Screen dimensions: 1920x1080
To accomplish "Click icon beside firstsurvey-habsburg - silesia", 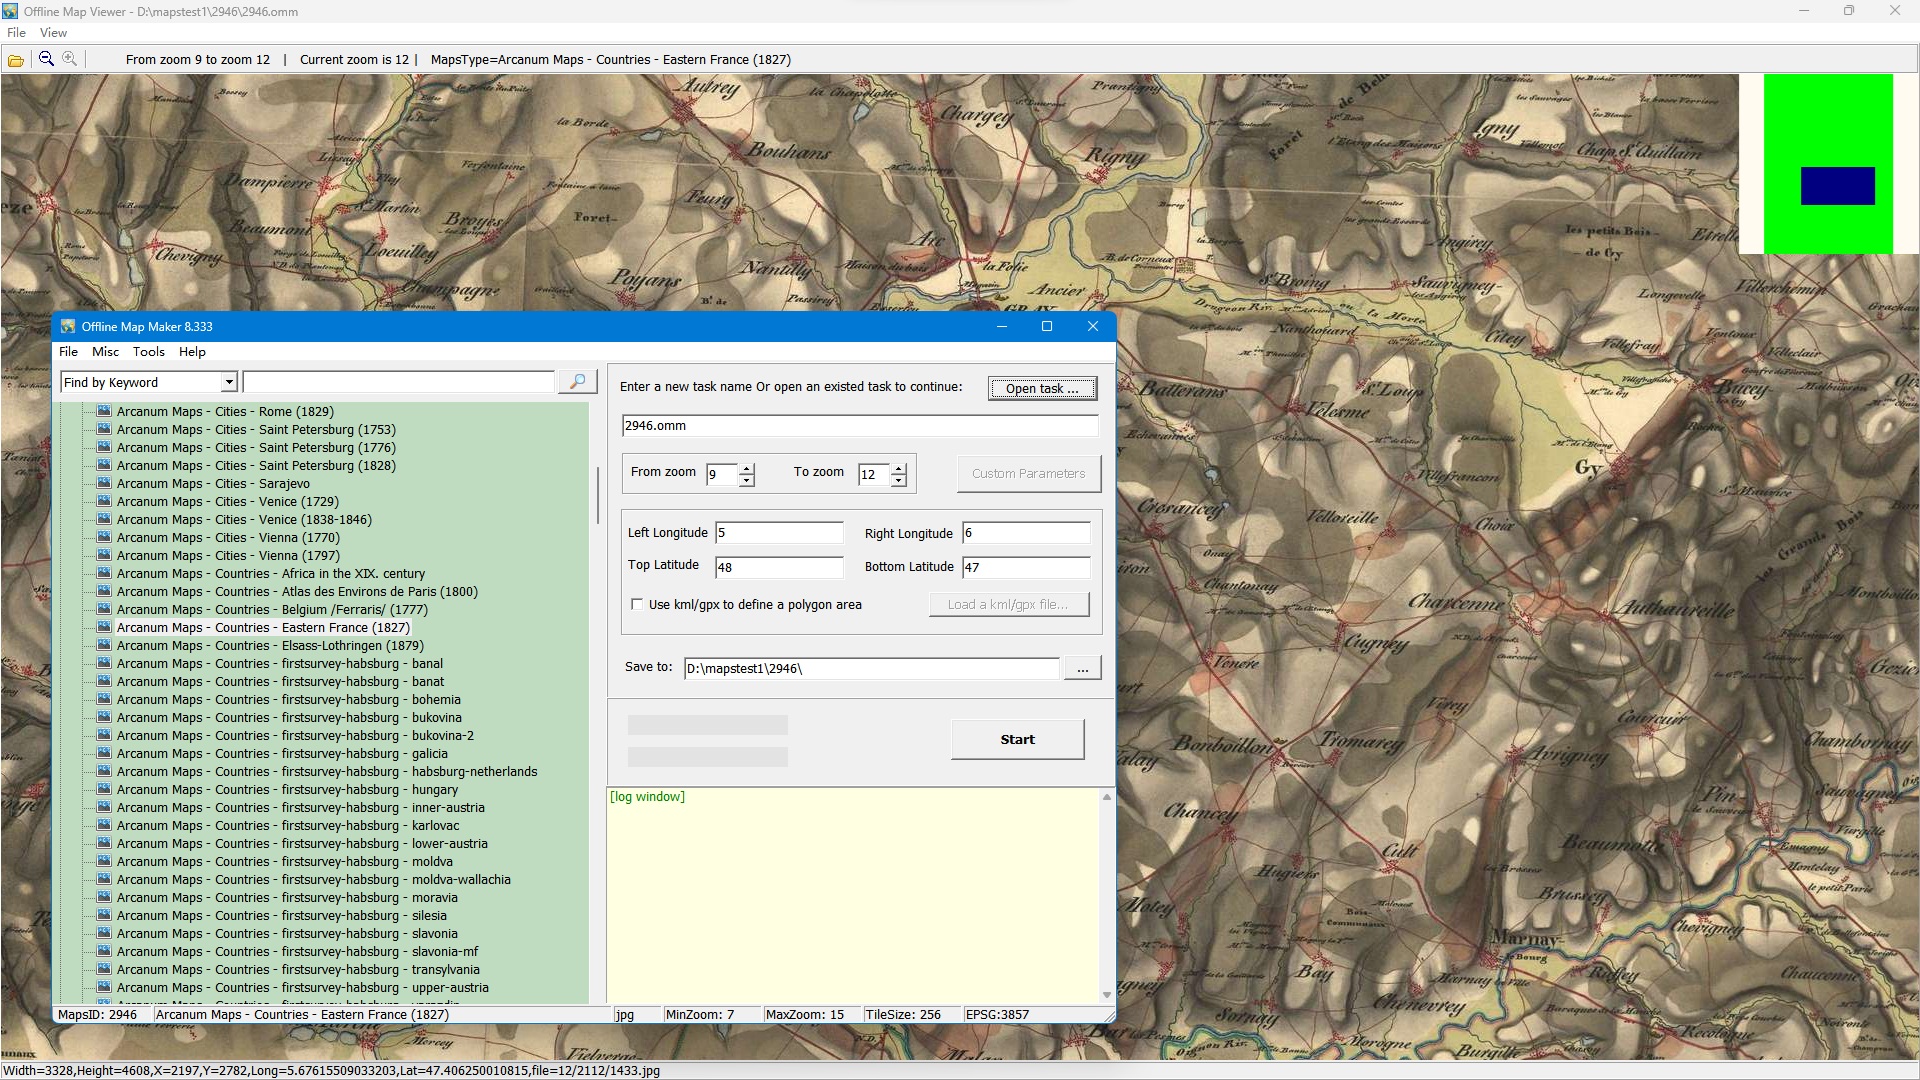I will pos(103,915).
